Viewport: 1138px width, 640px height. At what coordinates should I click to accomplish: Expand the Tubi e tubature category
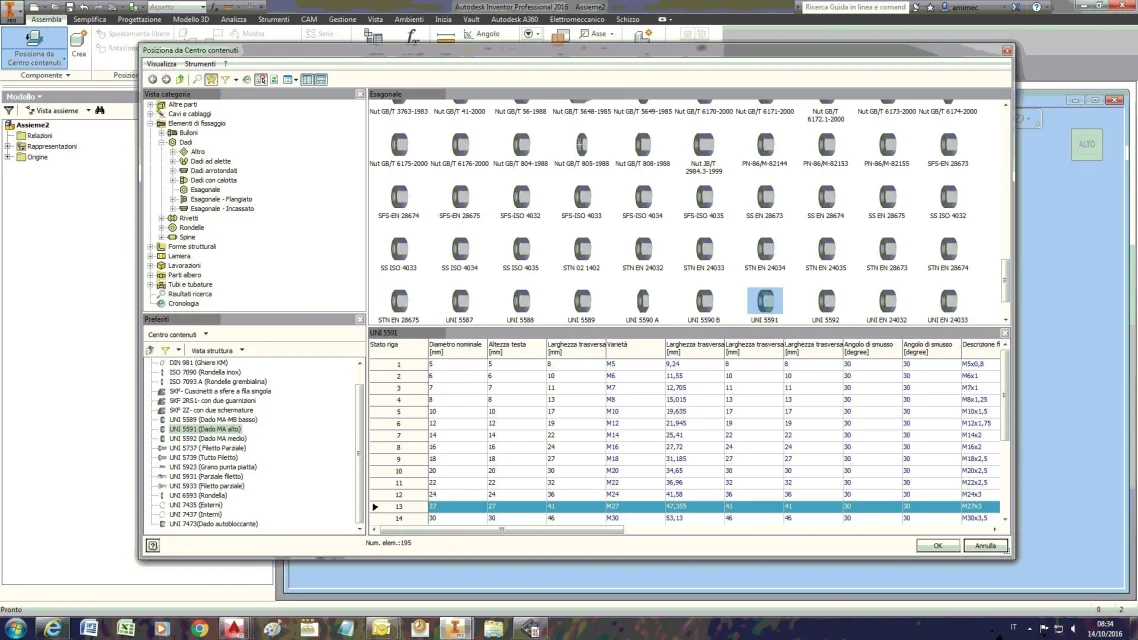coord(151,284)
